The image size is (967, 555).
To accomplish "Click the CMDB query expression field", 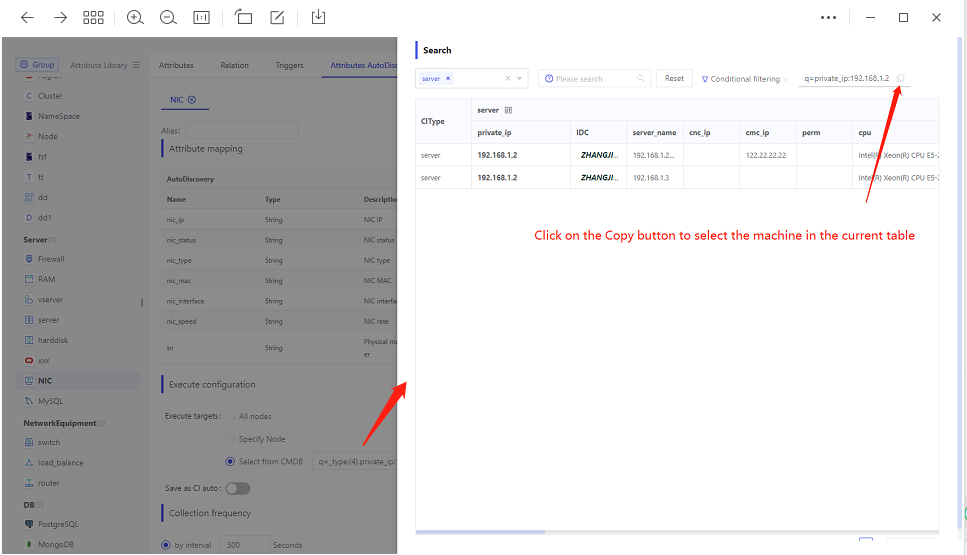I will coord(355,462).
